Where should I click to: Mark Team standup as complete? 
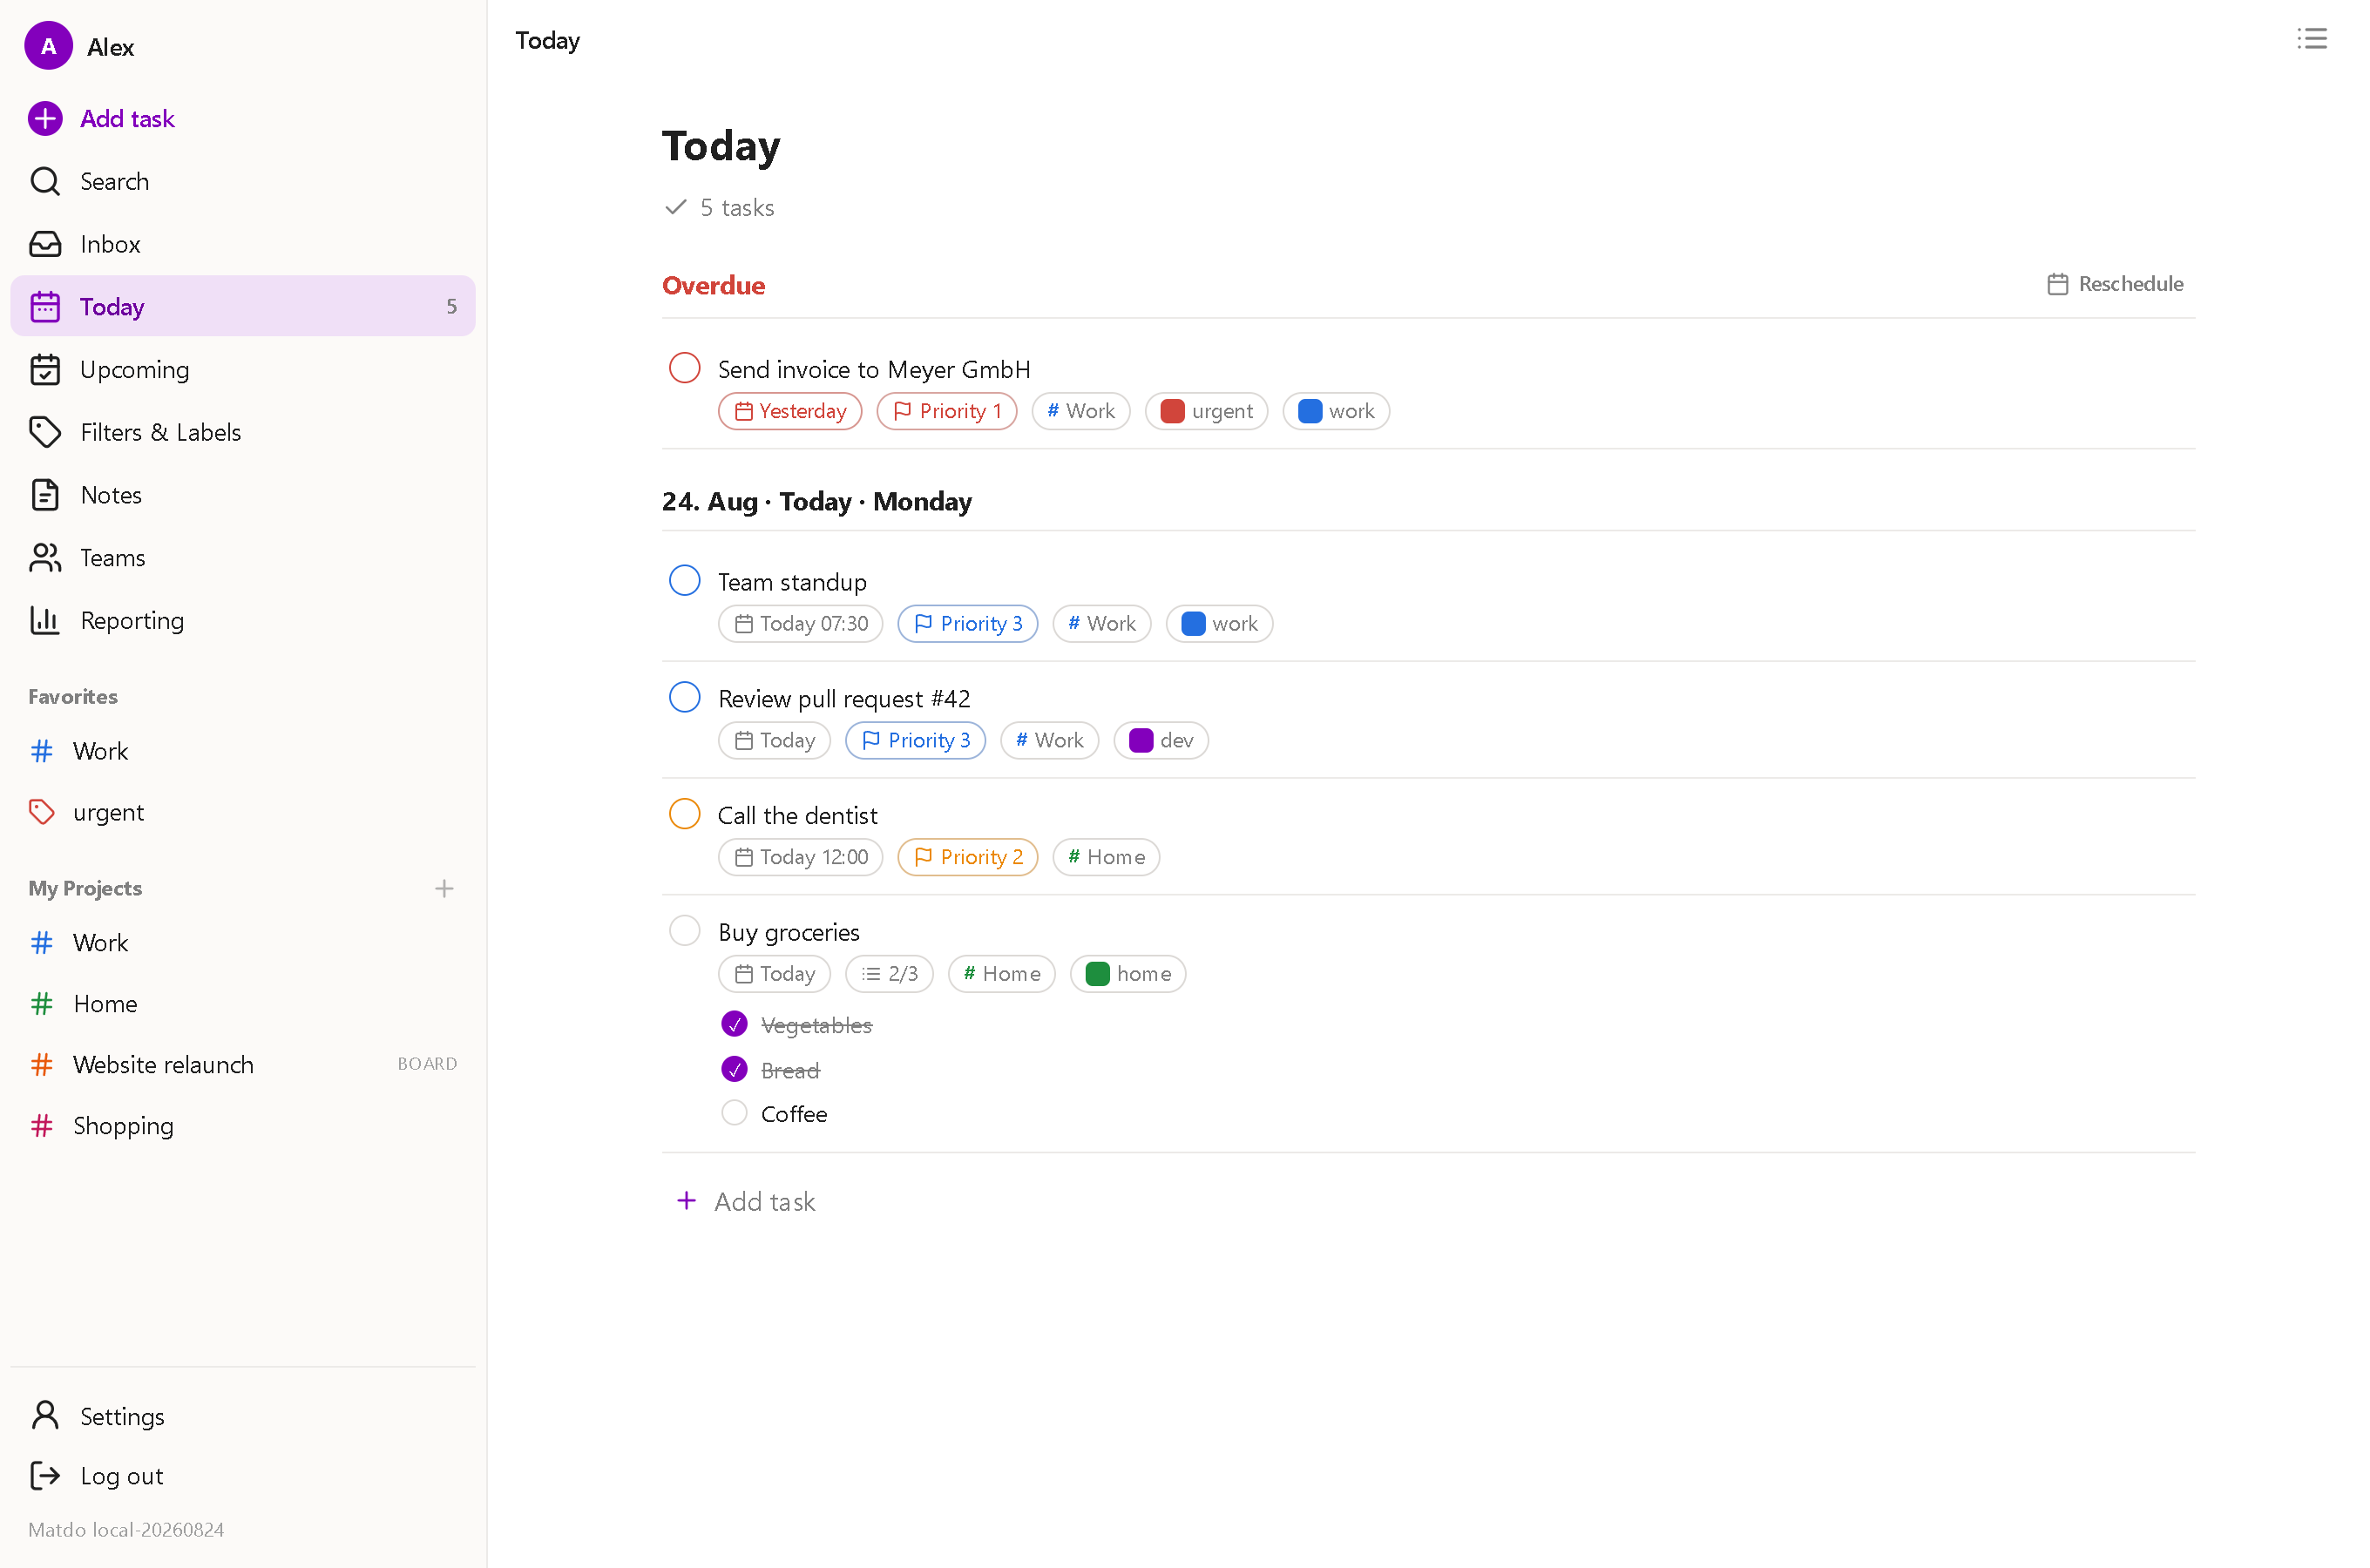pos(684,580)
